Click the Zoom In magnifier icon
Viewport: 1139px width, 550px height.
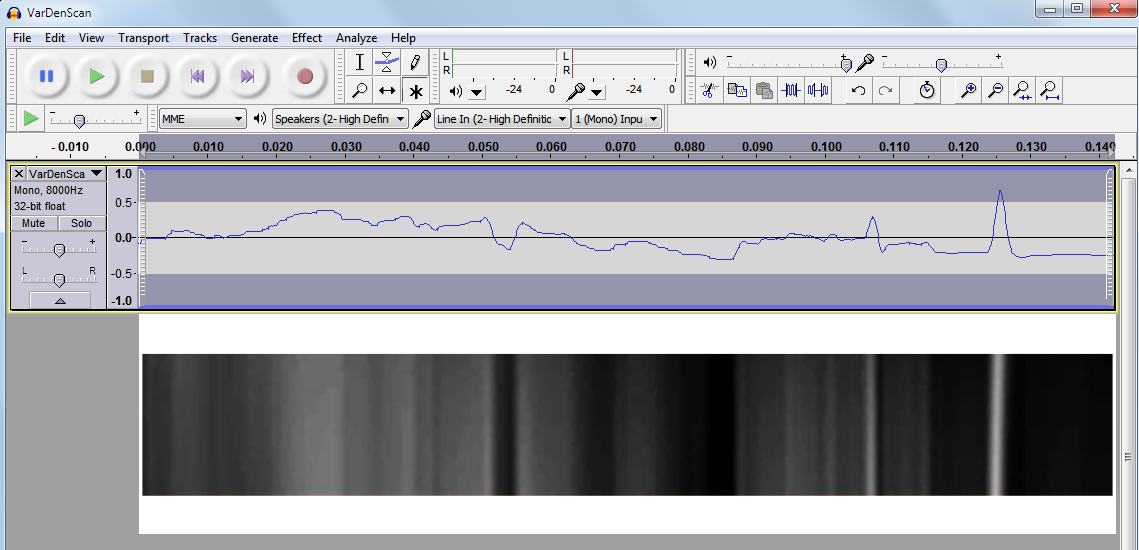[x=968, y=90]
